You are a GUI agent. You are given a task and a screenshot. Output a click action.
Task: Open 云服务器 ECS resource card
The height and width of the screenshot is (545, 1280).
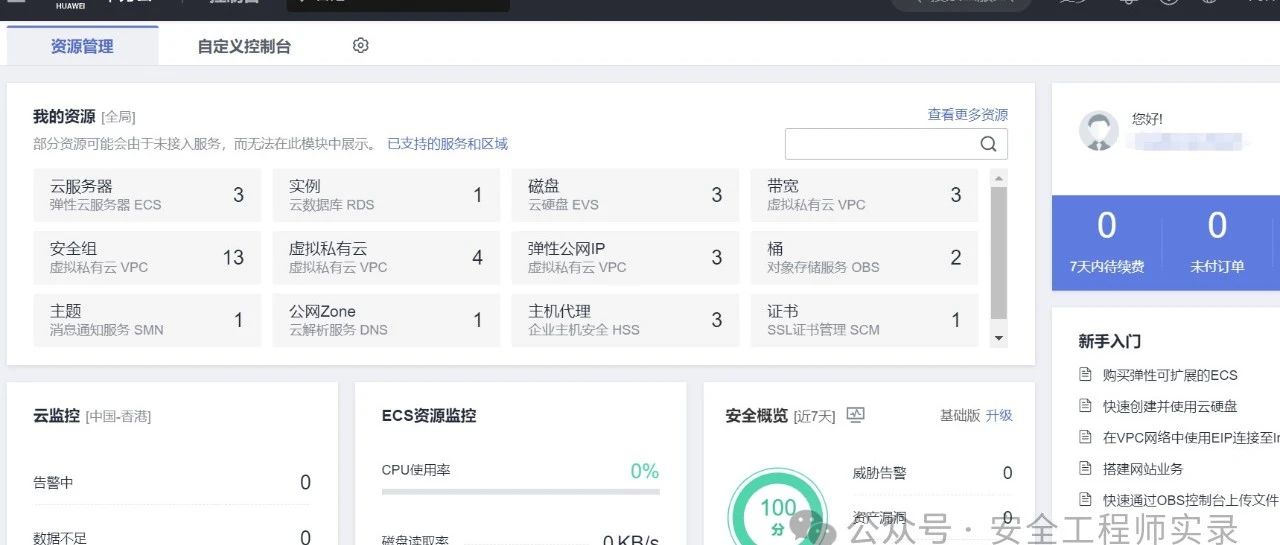coord(147,195)
